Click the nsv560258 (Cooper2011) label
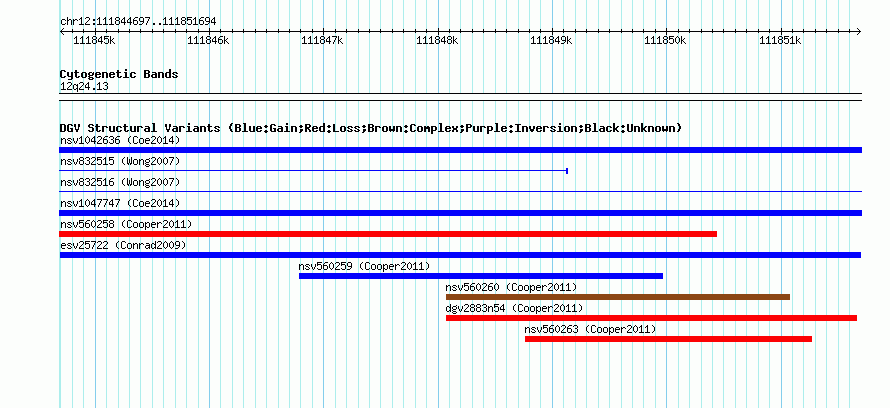This screenshot has height=408, width=890. 126,224
